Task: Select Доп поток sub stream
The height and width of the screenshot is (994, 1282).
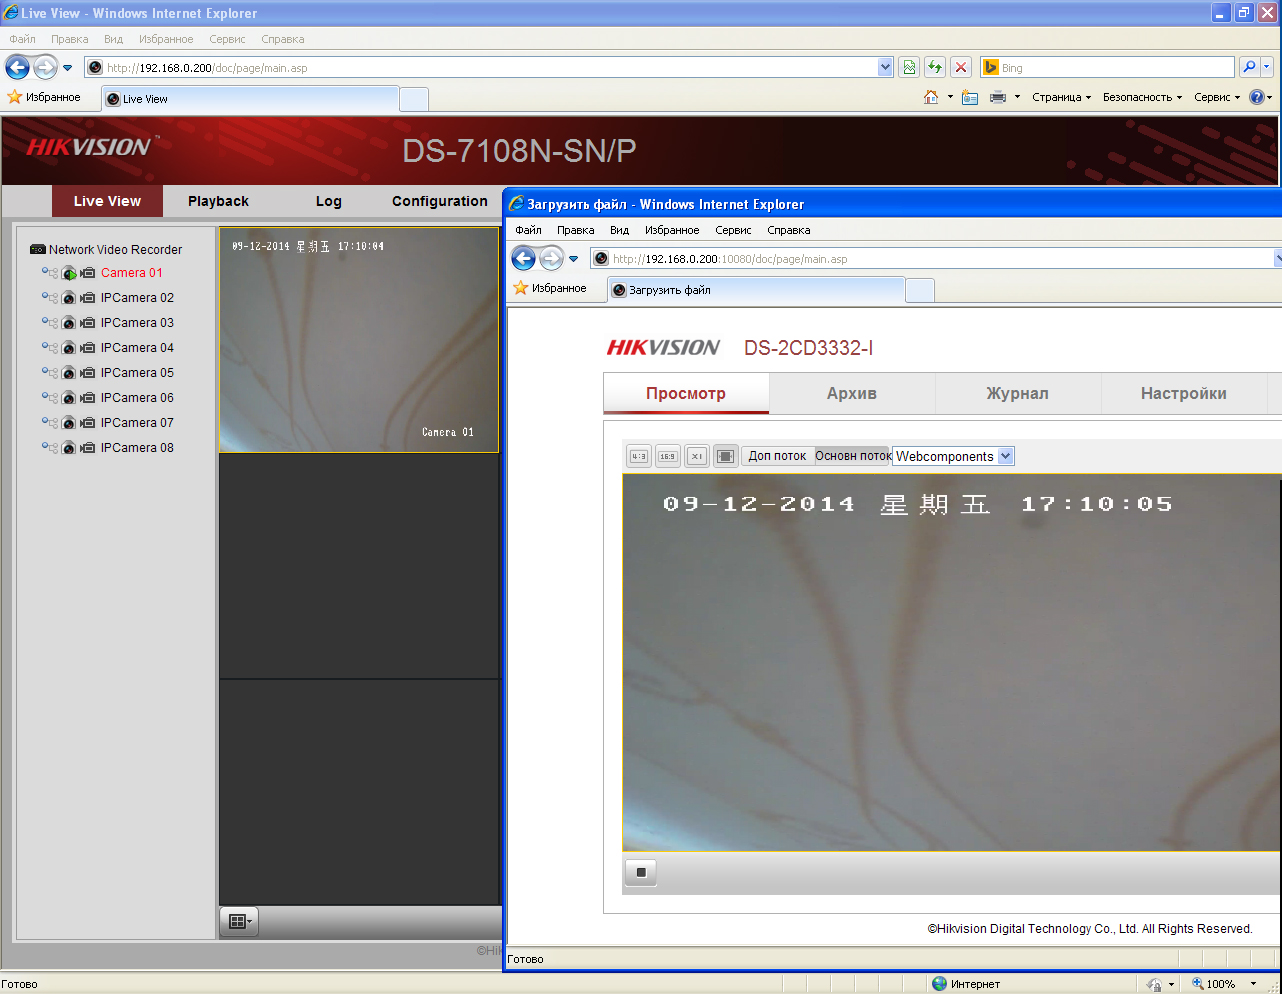Action: [x=777, y=456]
